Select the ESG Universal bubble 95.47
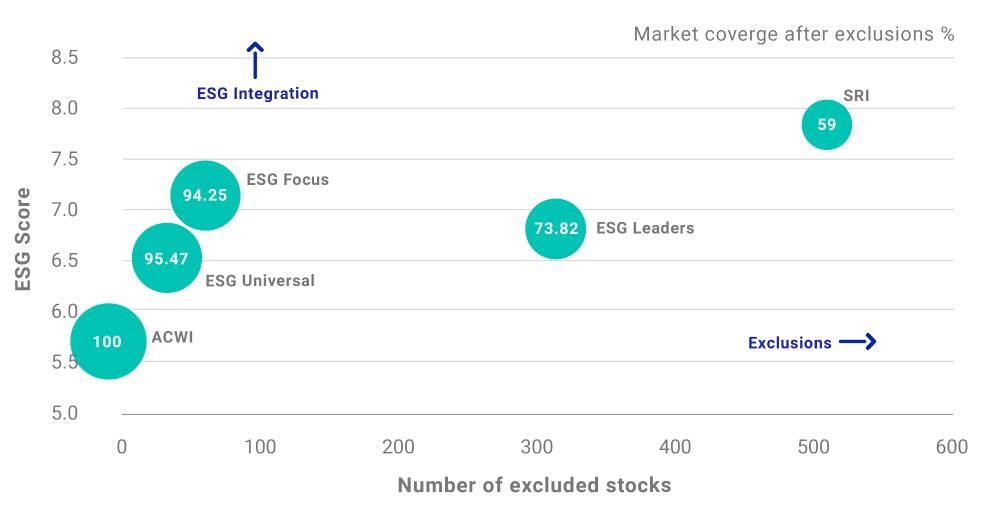Screen dimensions: 1000x517 point(166,258)
